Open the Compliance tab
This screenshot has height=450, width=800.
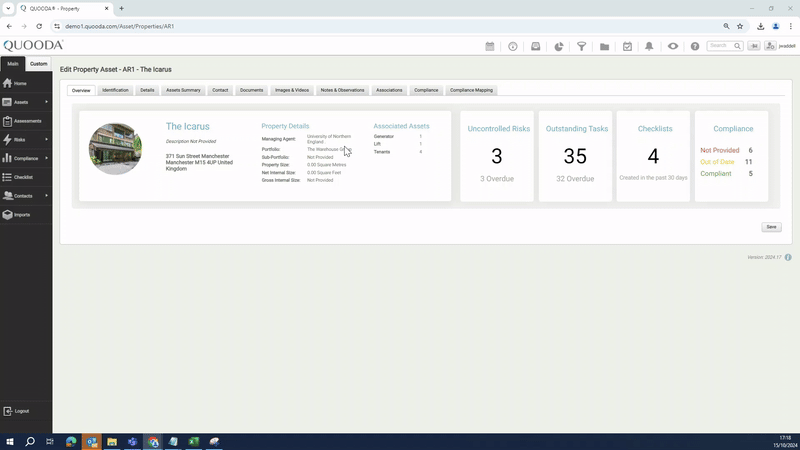(x=426, y=90)
